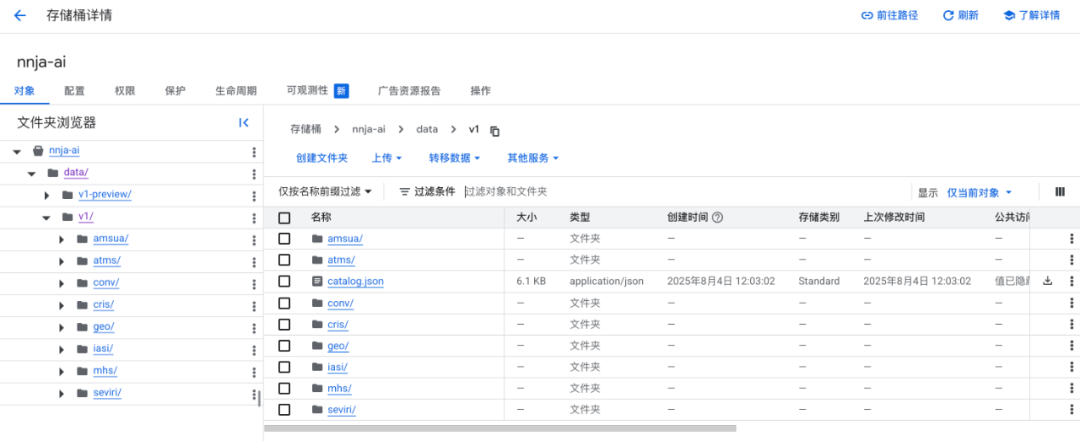Toggle the select-all checkbox in header
This screenshot has width=1080, height=441.
(285, 217)
